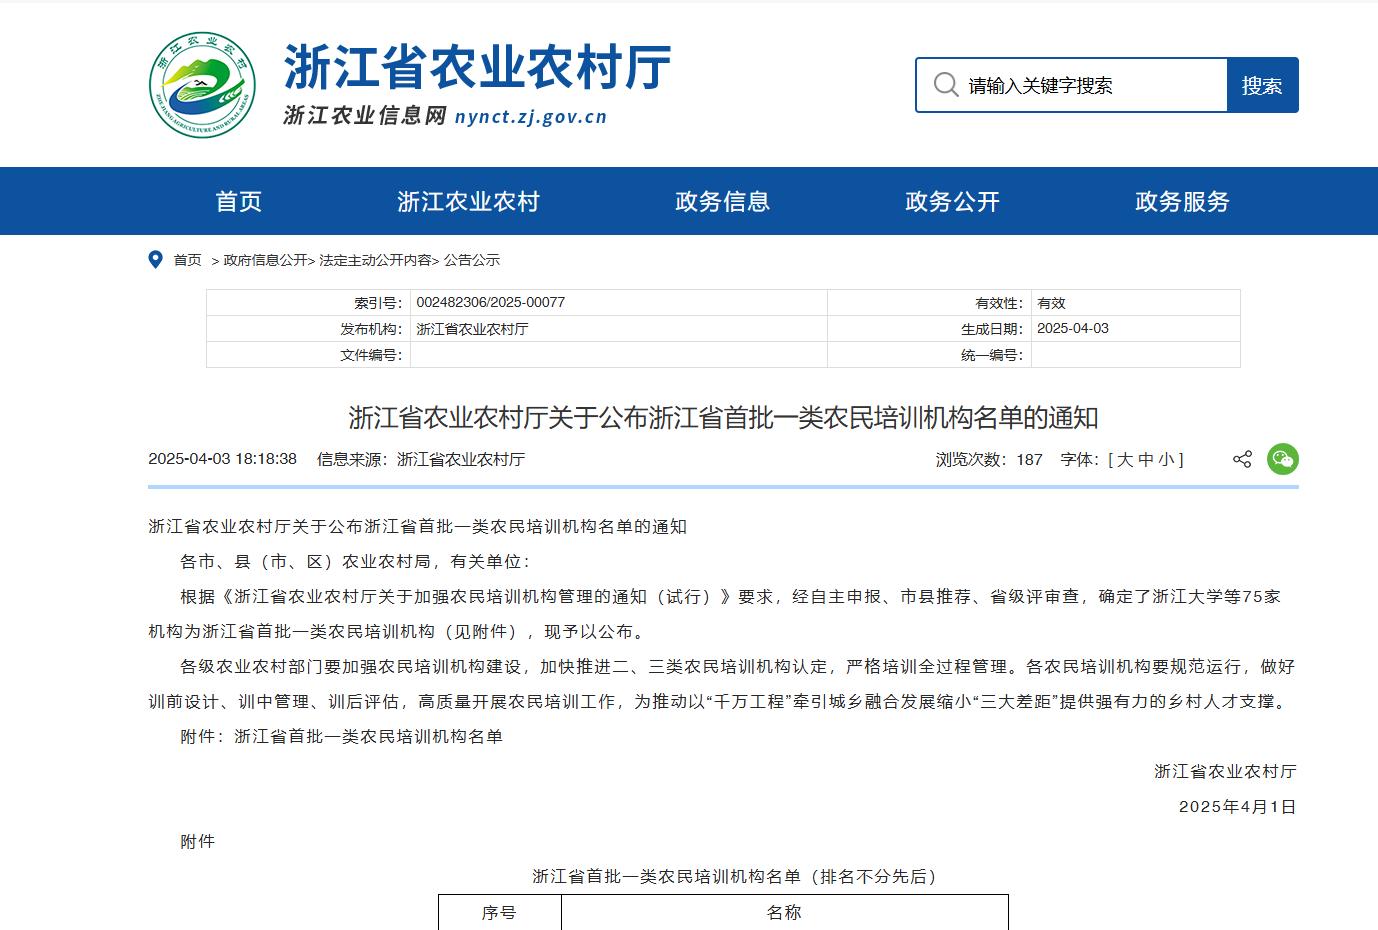The image size is (1378, 930).
Task: Click the 搜索 search button
Action: 1262,85
